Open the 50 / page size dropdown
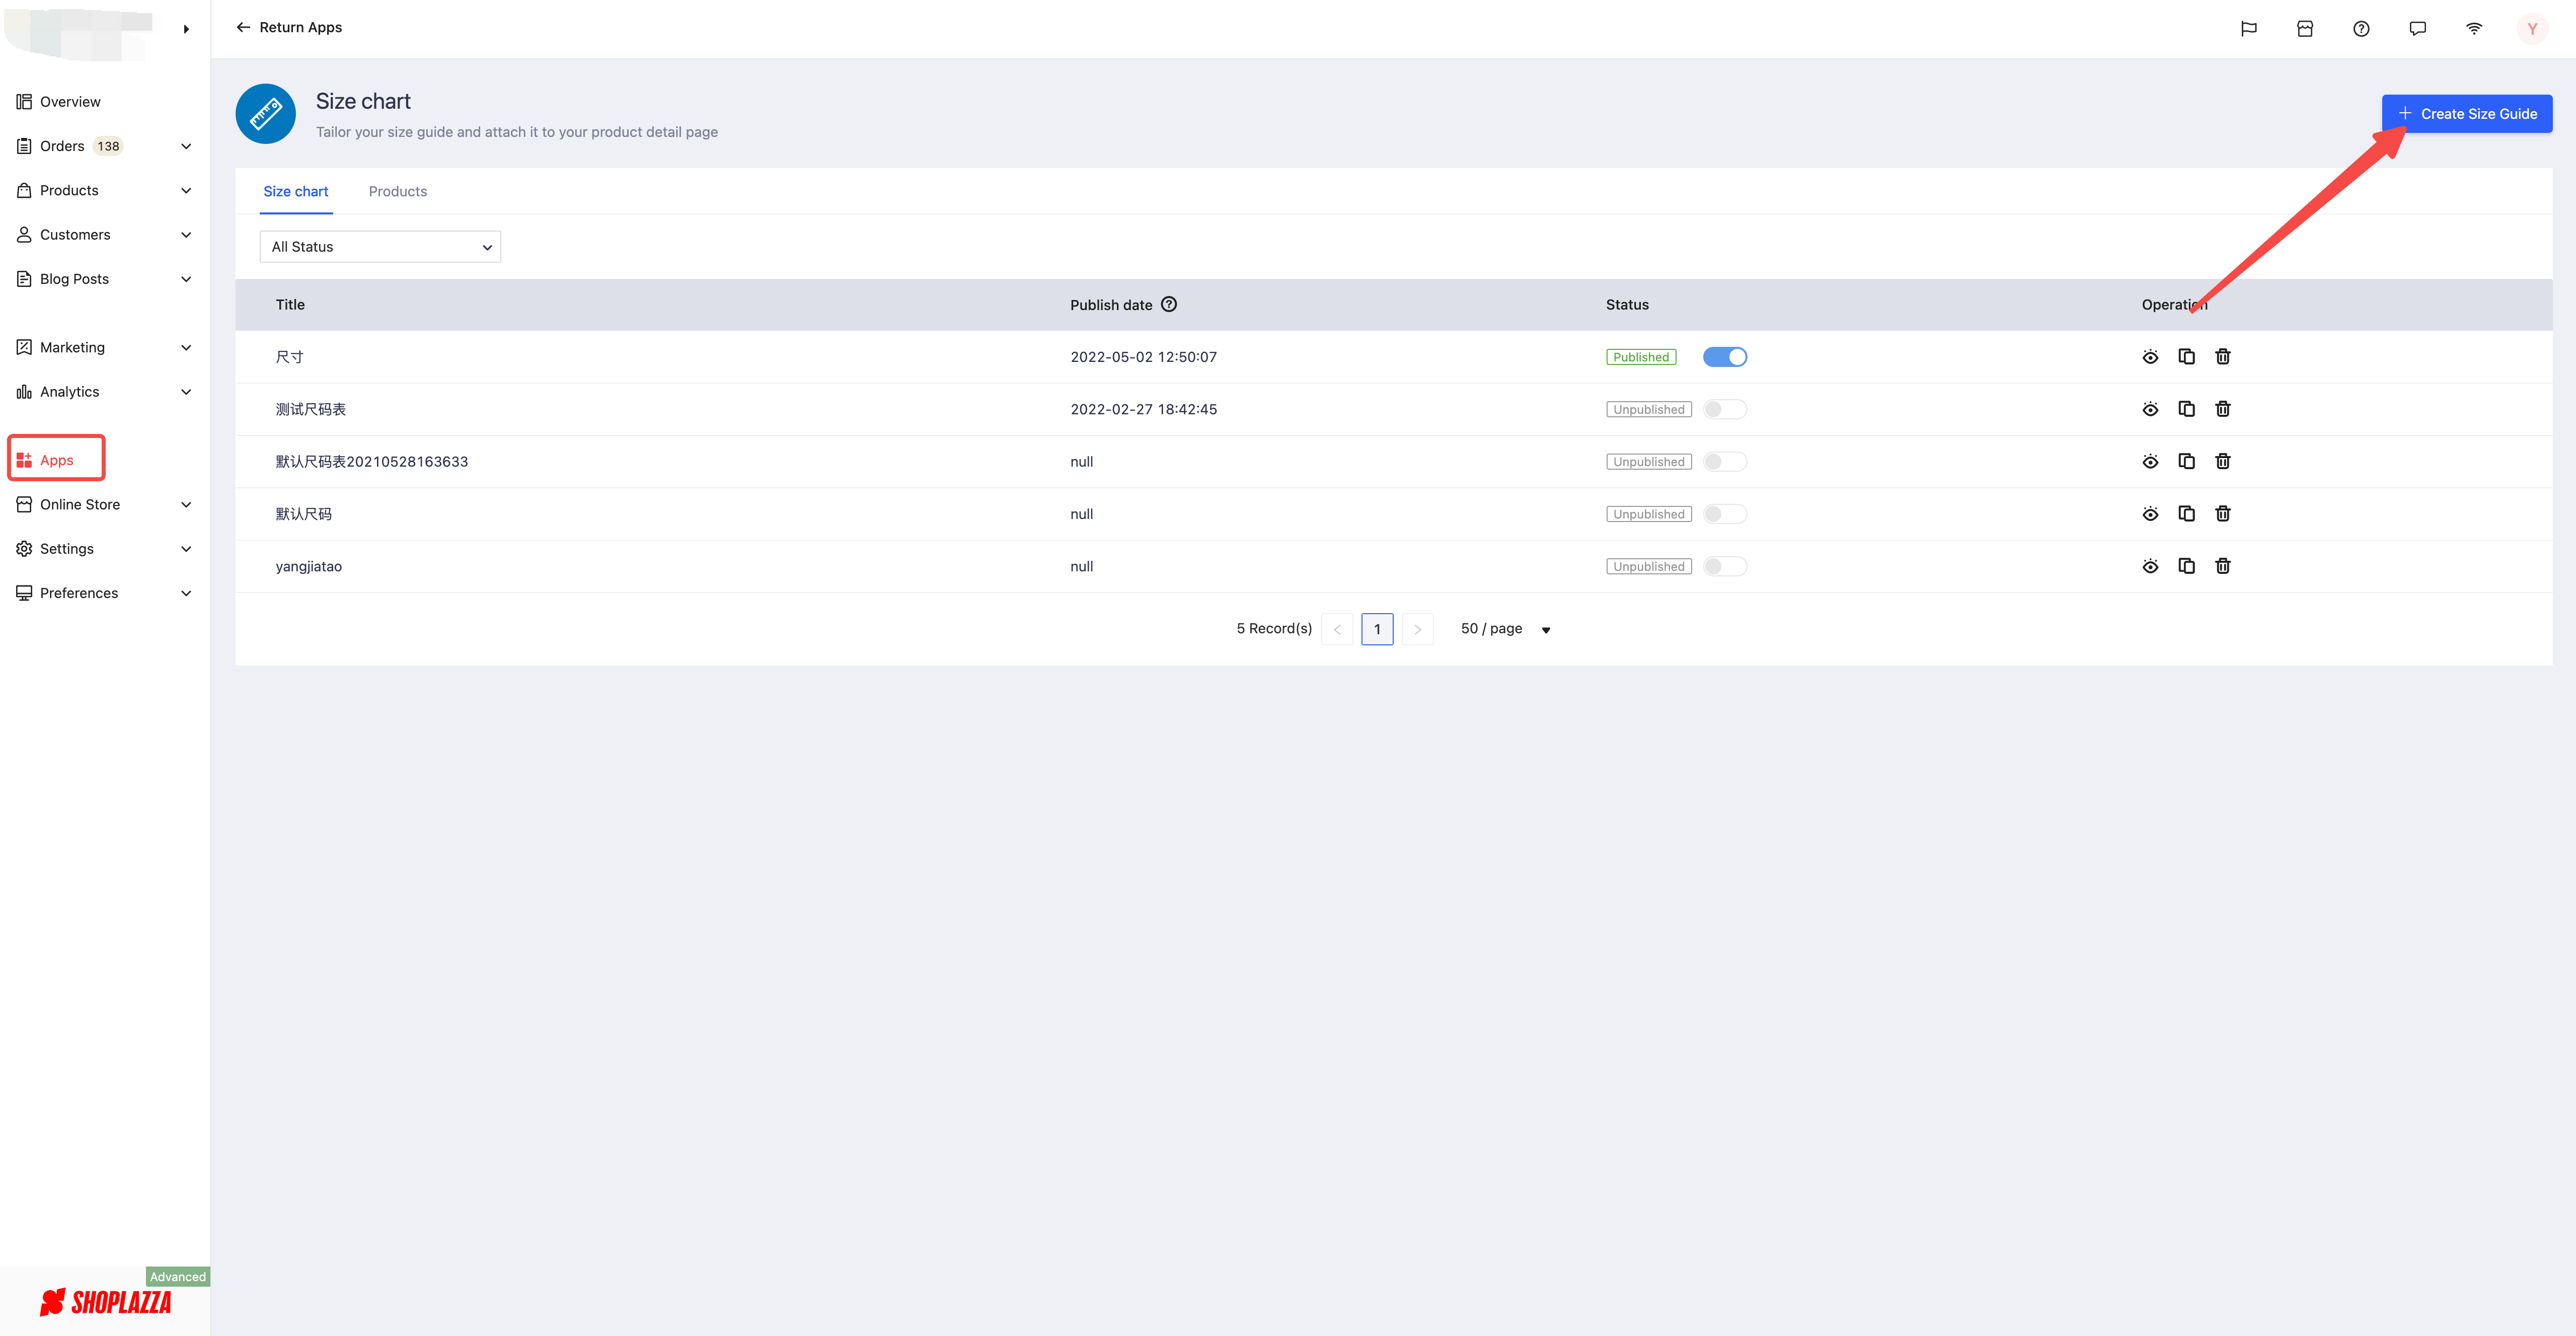This screenshot has height=1336, width=2576. tap(1505, 629)
